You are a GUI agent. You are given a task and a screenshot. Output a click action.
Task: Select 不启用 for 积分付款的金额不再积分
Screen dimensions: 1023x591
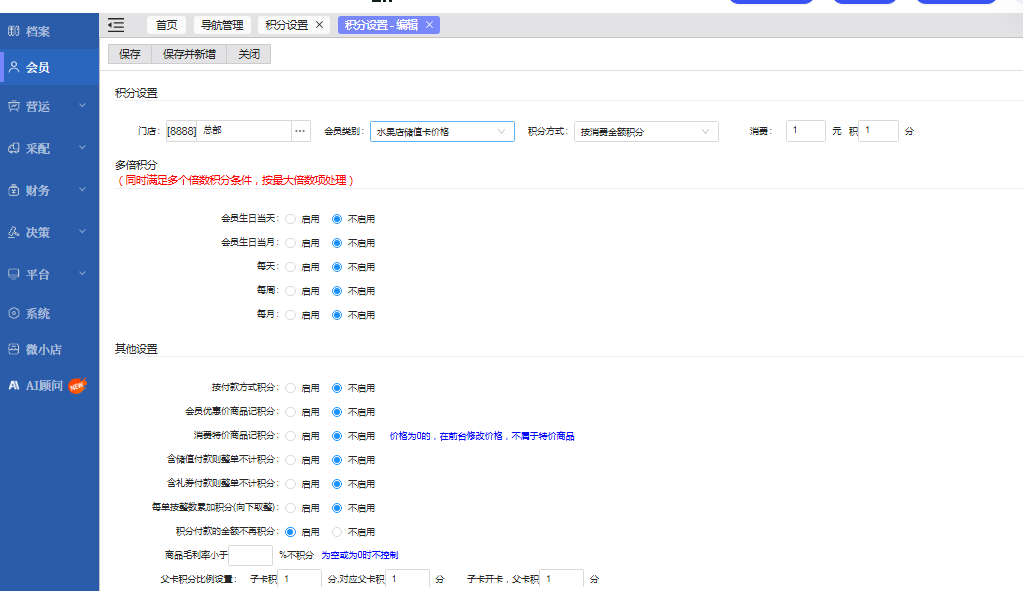pyautogui.click(x=337, y=532)
